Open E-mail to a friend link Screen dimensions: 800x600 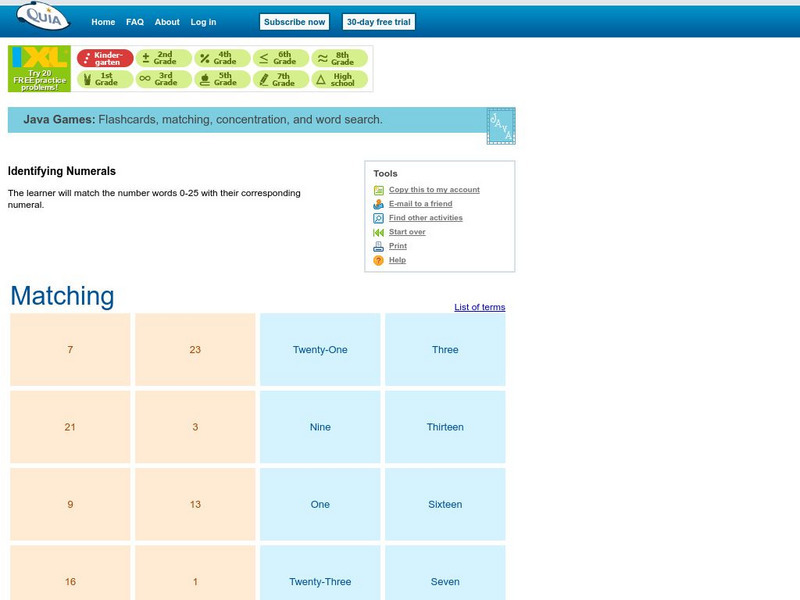coord(420,204)
